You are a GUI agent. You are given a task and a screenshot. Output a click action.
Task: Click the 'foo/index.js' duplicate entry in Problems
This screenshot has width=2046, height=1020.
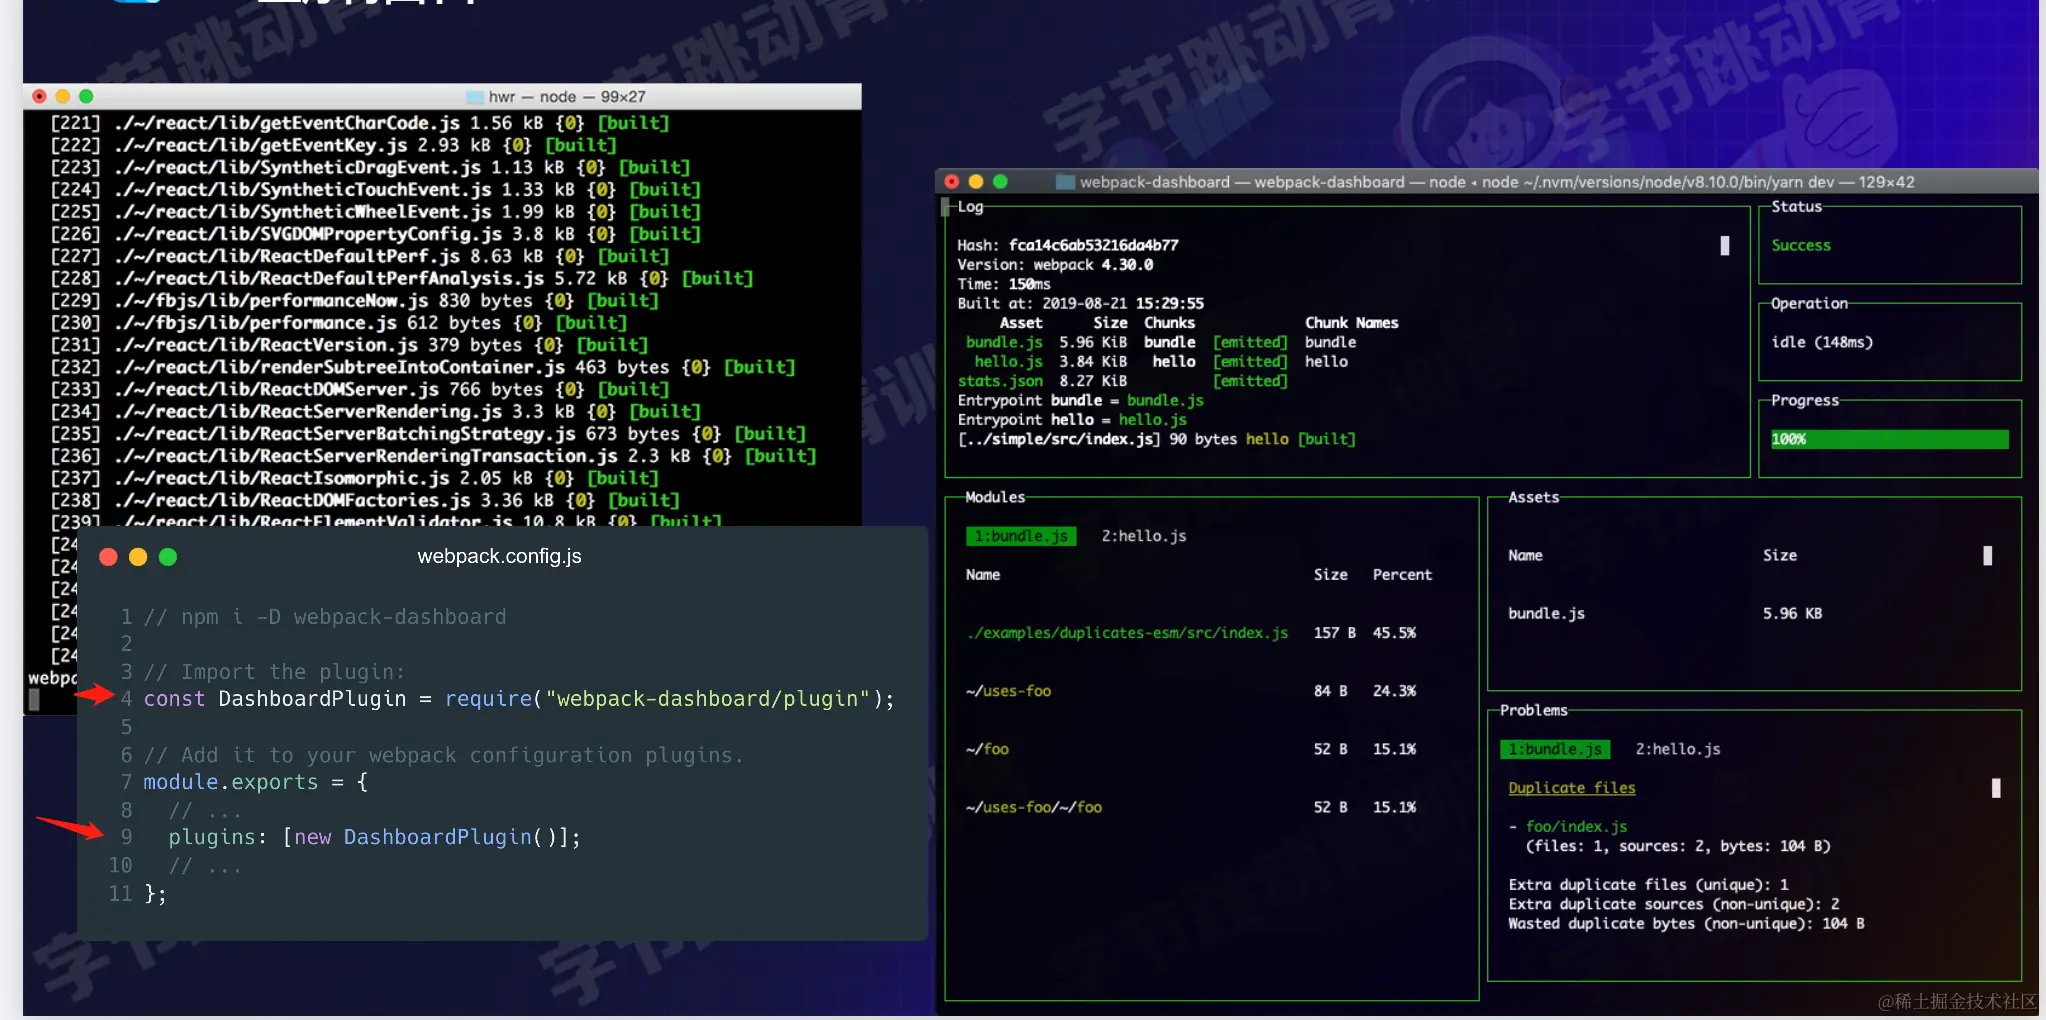(x=1576, y=827)
